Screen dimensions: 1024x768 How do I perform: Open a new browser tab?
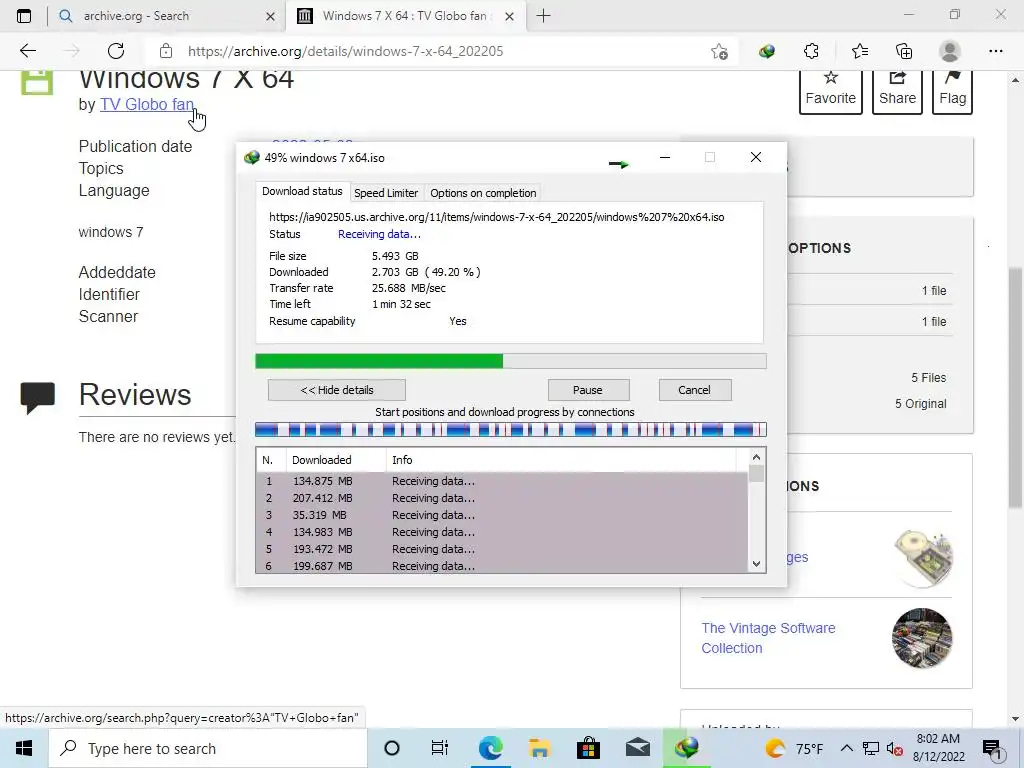pos(543,16)
